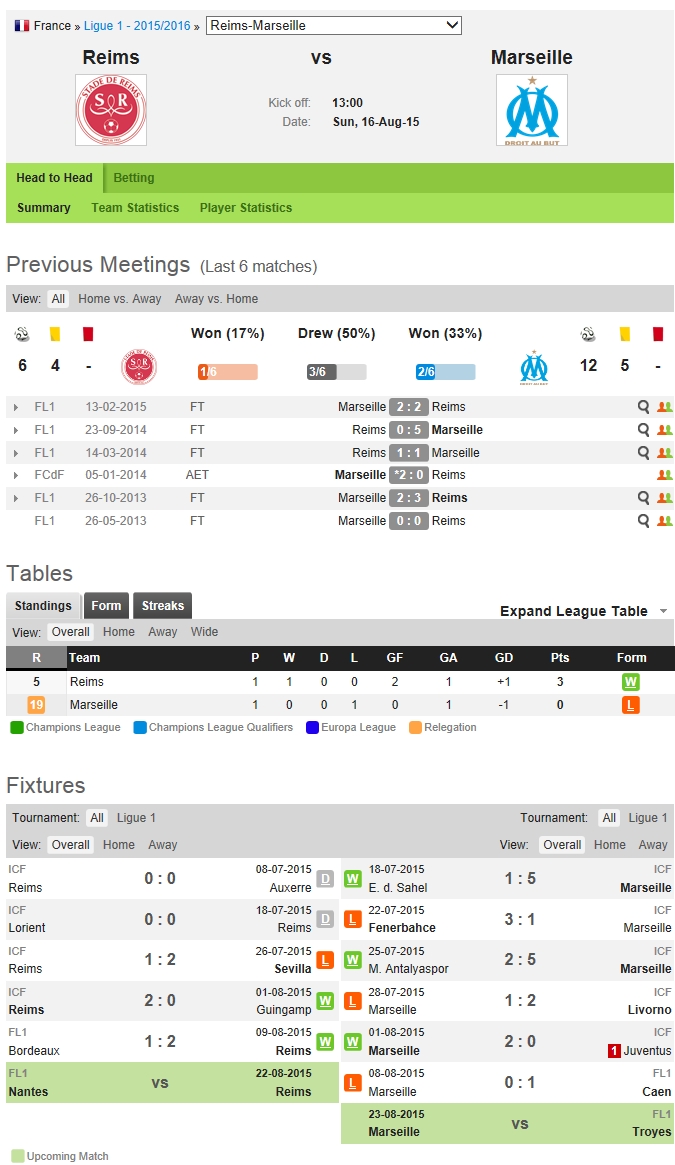
Task: Open the lineup icon for the 23-09-2014 match
Action: point(664,430)
